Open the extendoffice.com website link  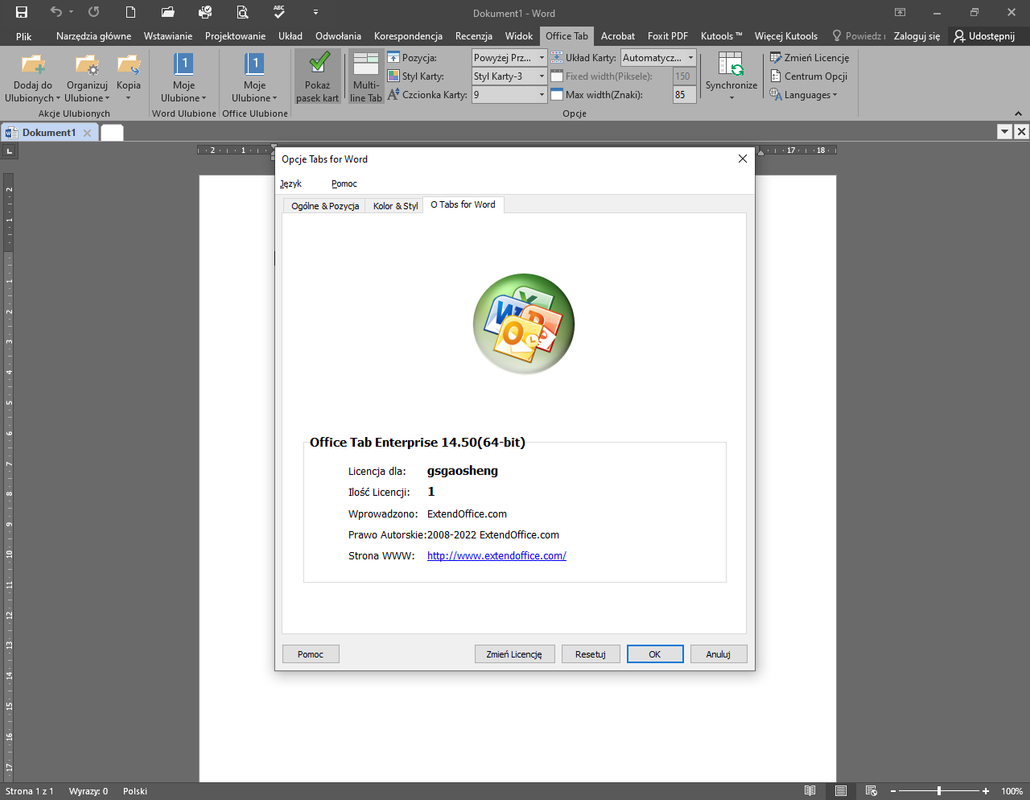pos(497,556)
